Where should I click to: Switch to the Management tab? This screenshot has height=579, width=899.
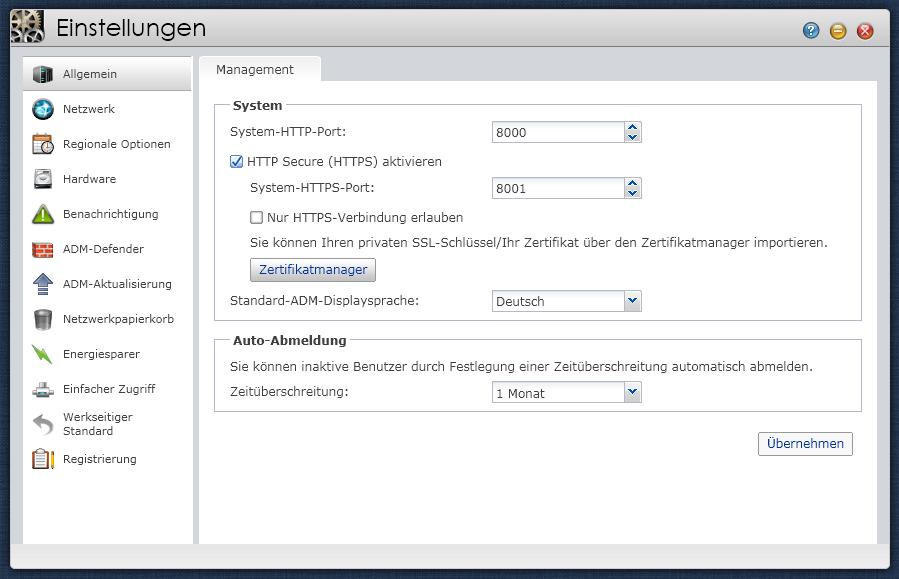255,69
